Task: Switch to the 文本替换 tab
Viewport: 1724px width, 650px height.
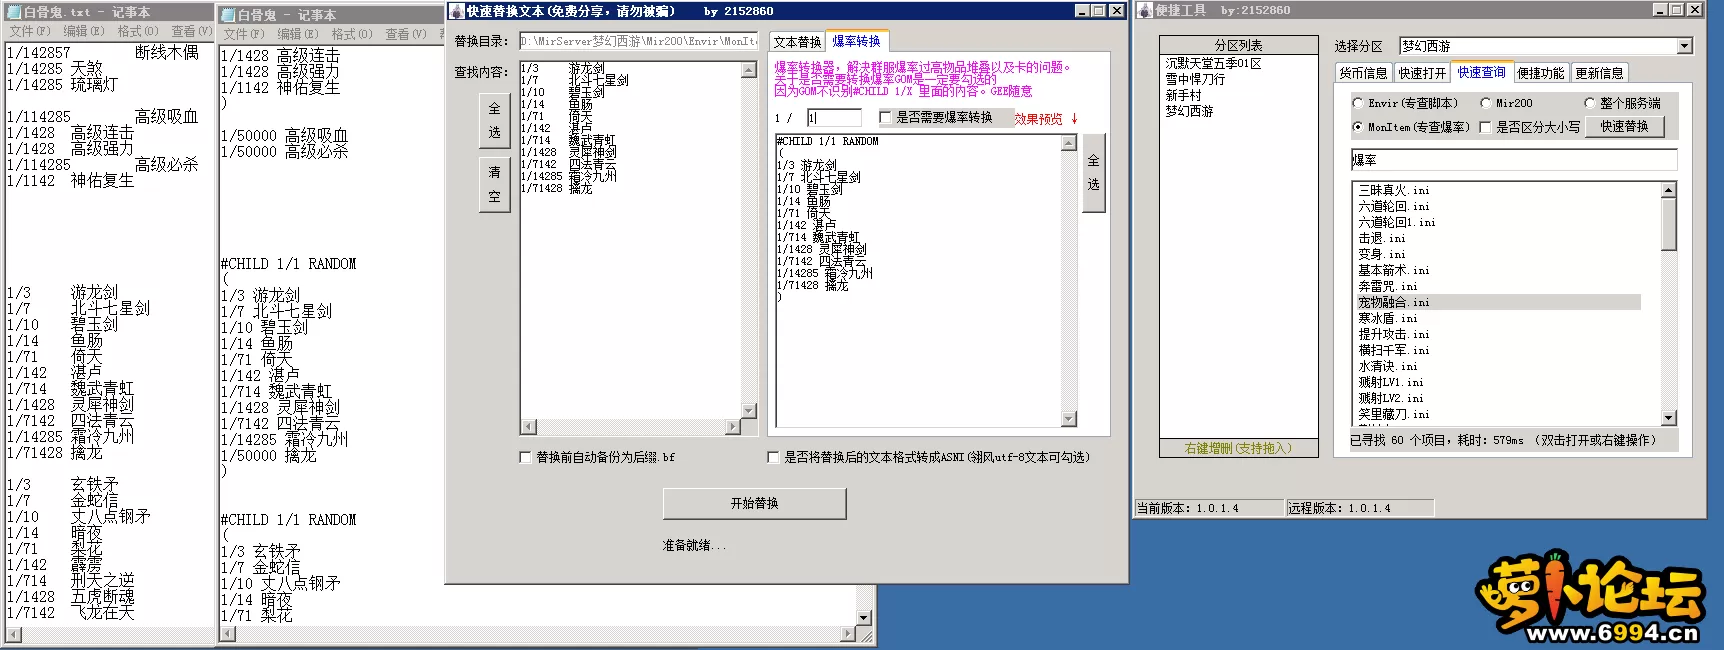Action: click(x=797, y=42)
